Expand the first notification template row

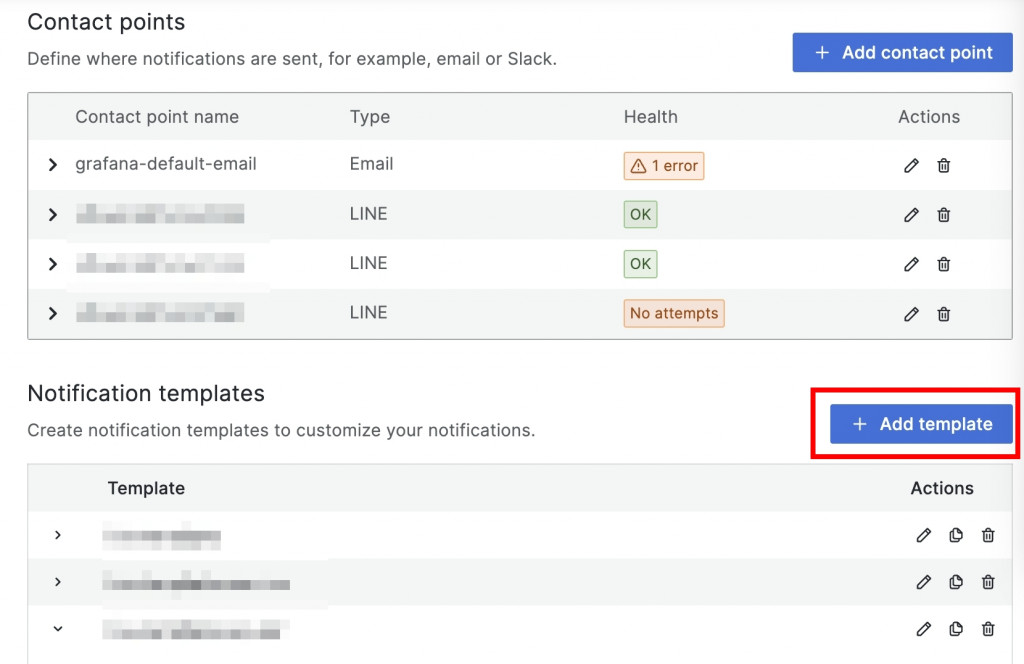point(58,535)
